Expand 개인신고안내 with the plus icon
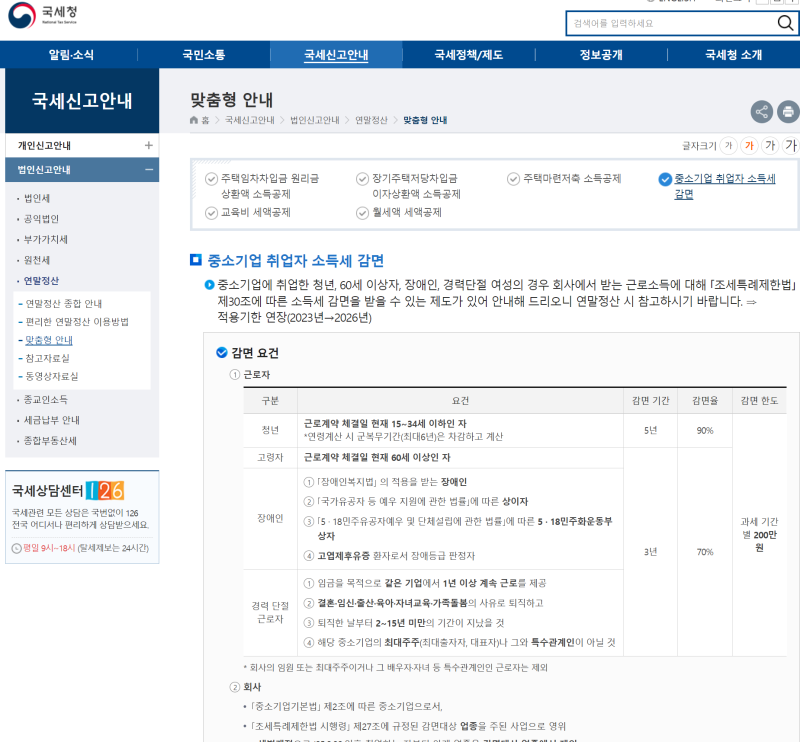800x742 pixels. 148,145
